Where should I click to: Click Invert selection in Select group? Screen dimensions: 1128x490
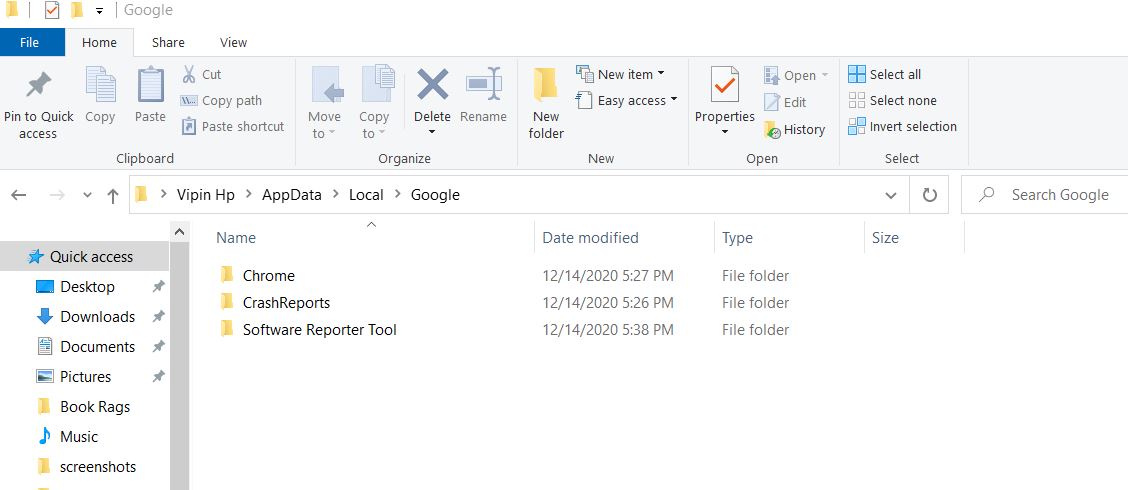click(x=903, y=127)
